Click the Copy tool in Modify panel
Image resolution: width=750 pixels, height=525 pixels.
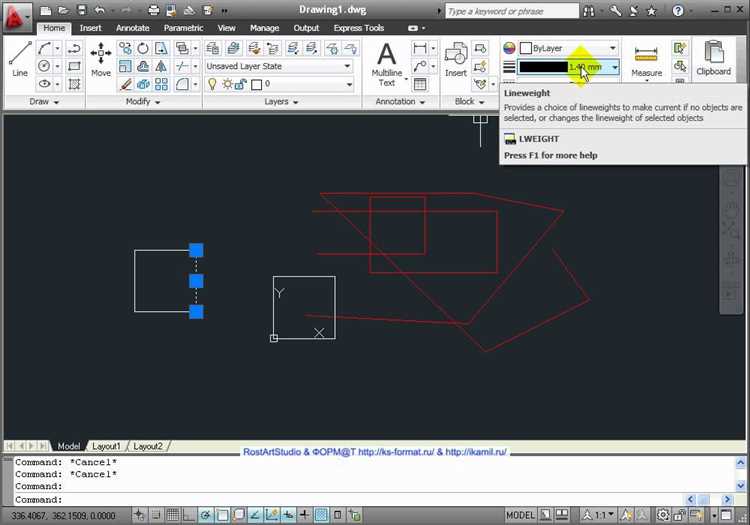(x=125, y=48)
